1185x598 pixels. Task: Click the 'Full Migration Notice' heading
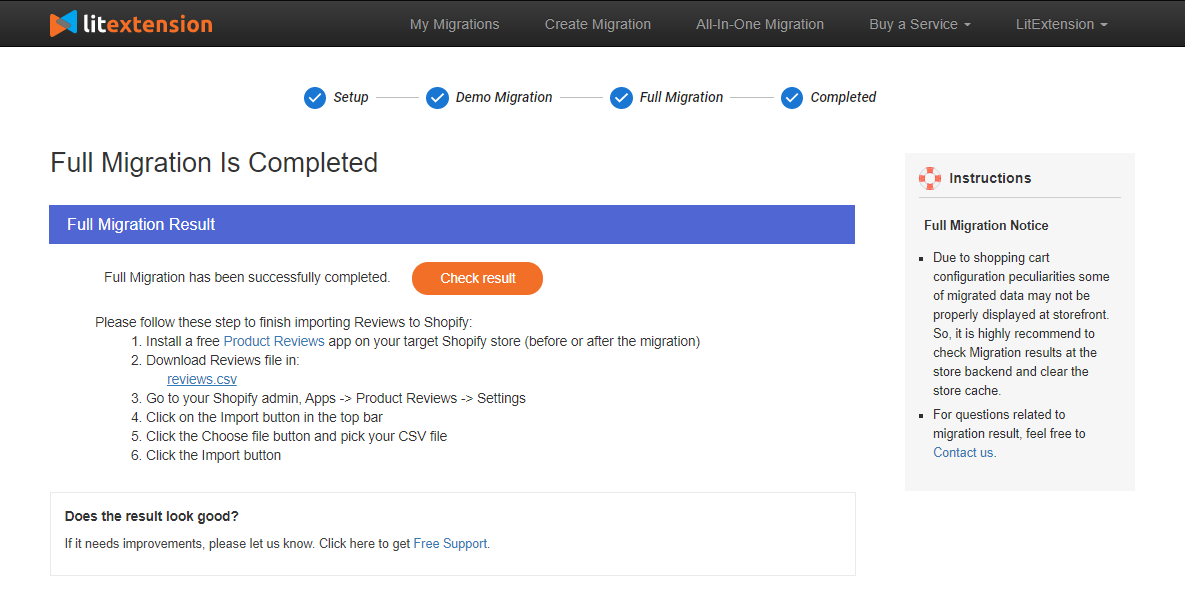pyautogui.click(x=986, y=225)
